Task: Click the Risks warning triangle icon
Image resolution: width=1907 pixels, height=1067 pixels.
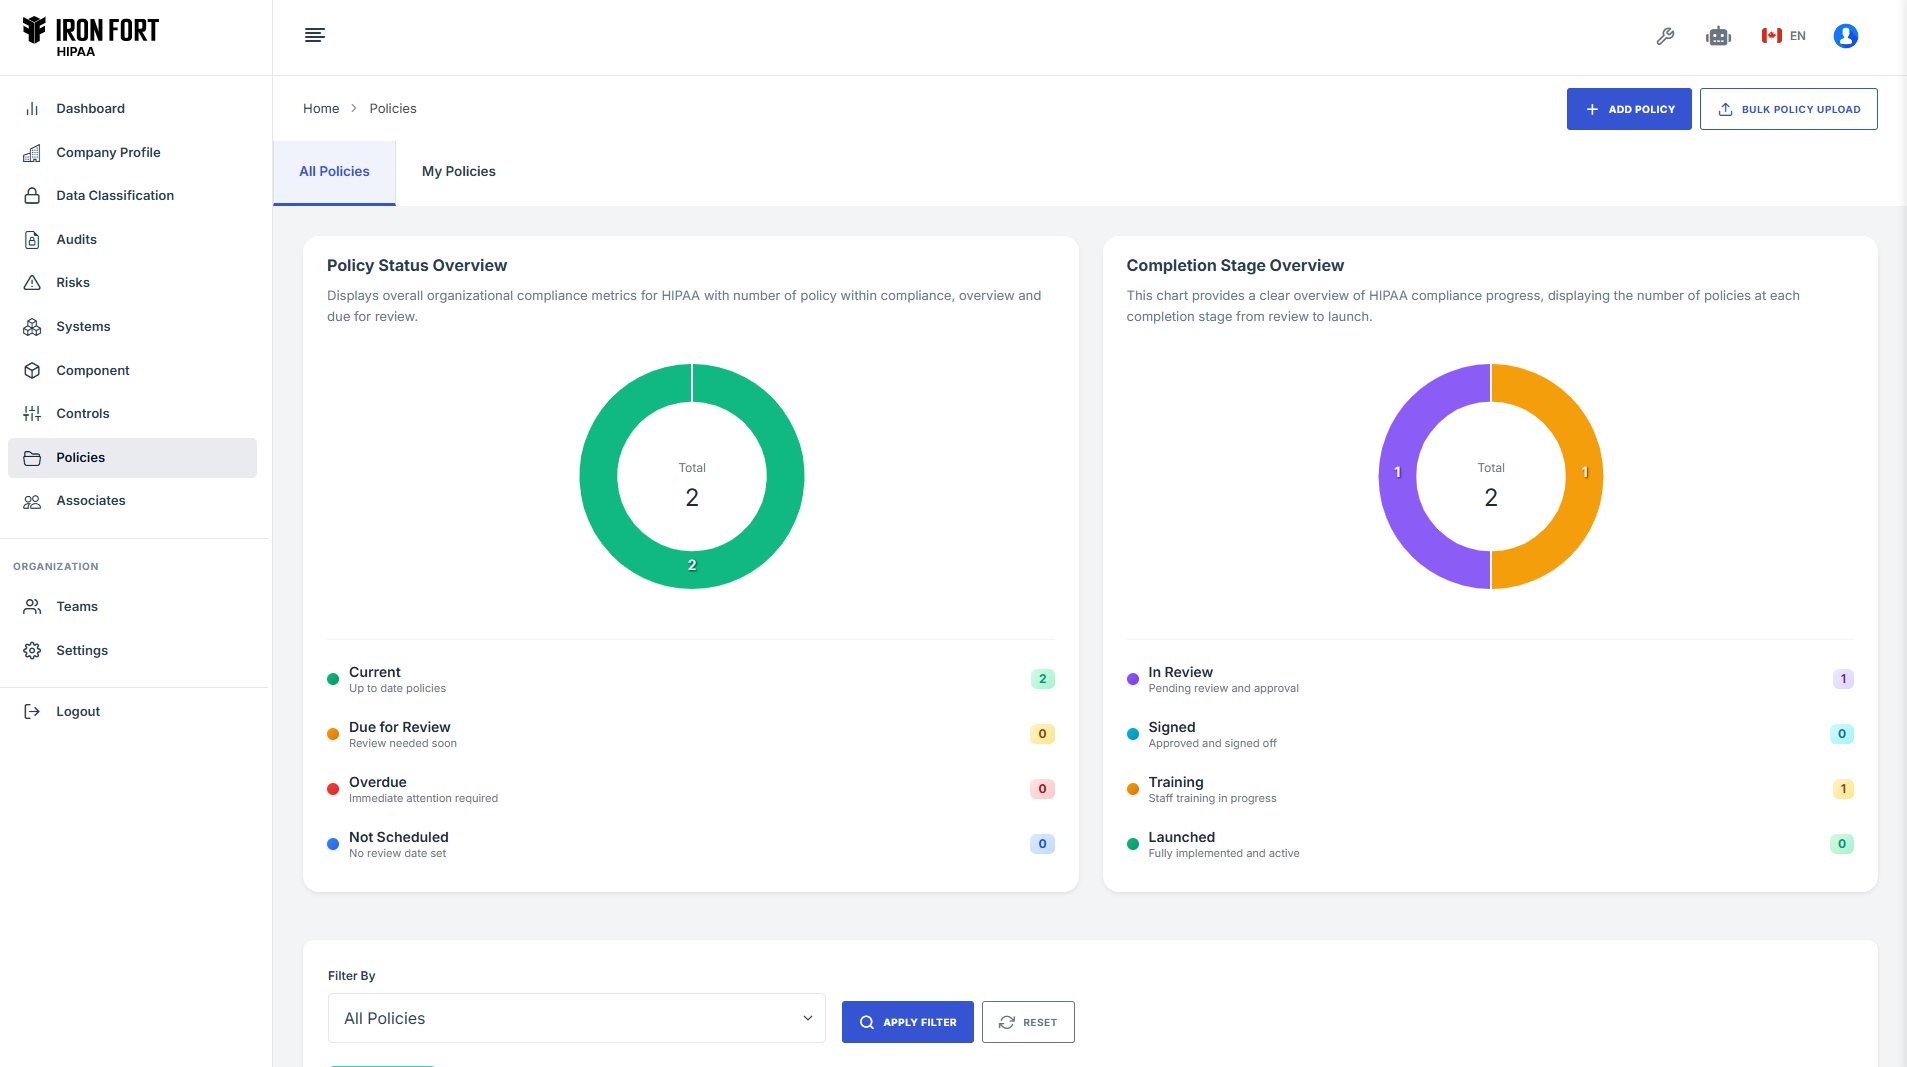Action: pos(32,283)
